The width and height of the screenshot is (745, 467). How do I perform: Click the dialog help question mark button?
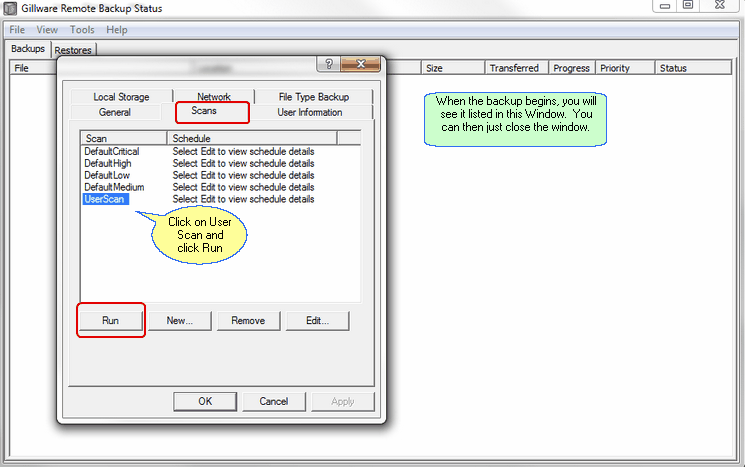[x=329, y=64]
